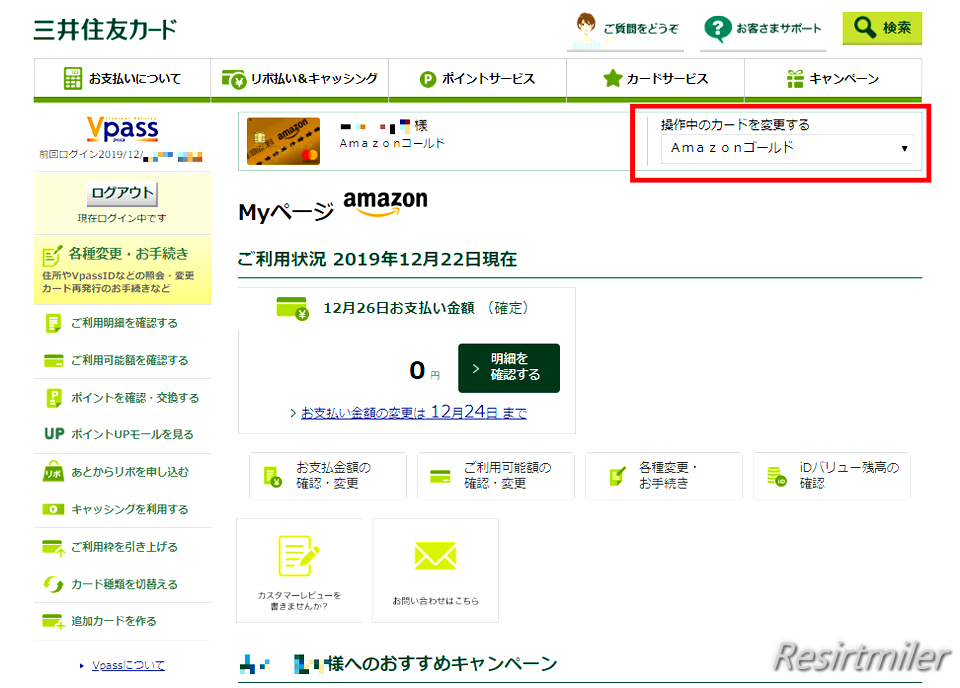Click the assistant avatar icon
Image resolution: width=960 pixels, height=688 pixels.
tap(585, 30)
